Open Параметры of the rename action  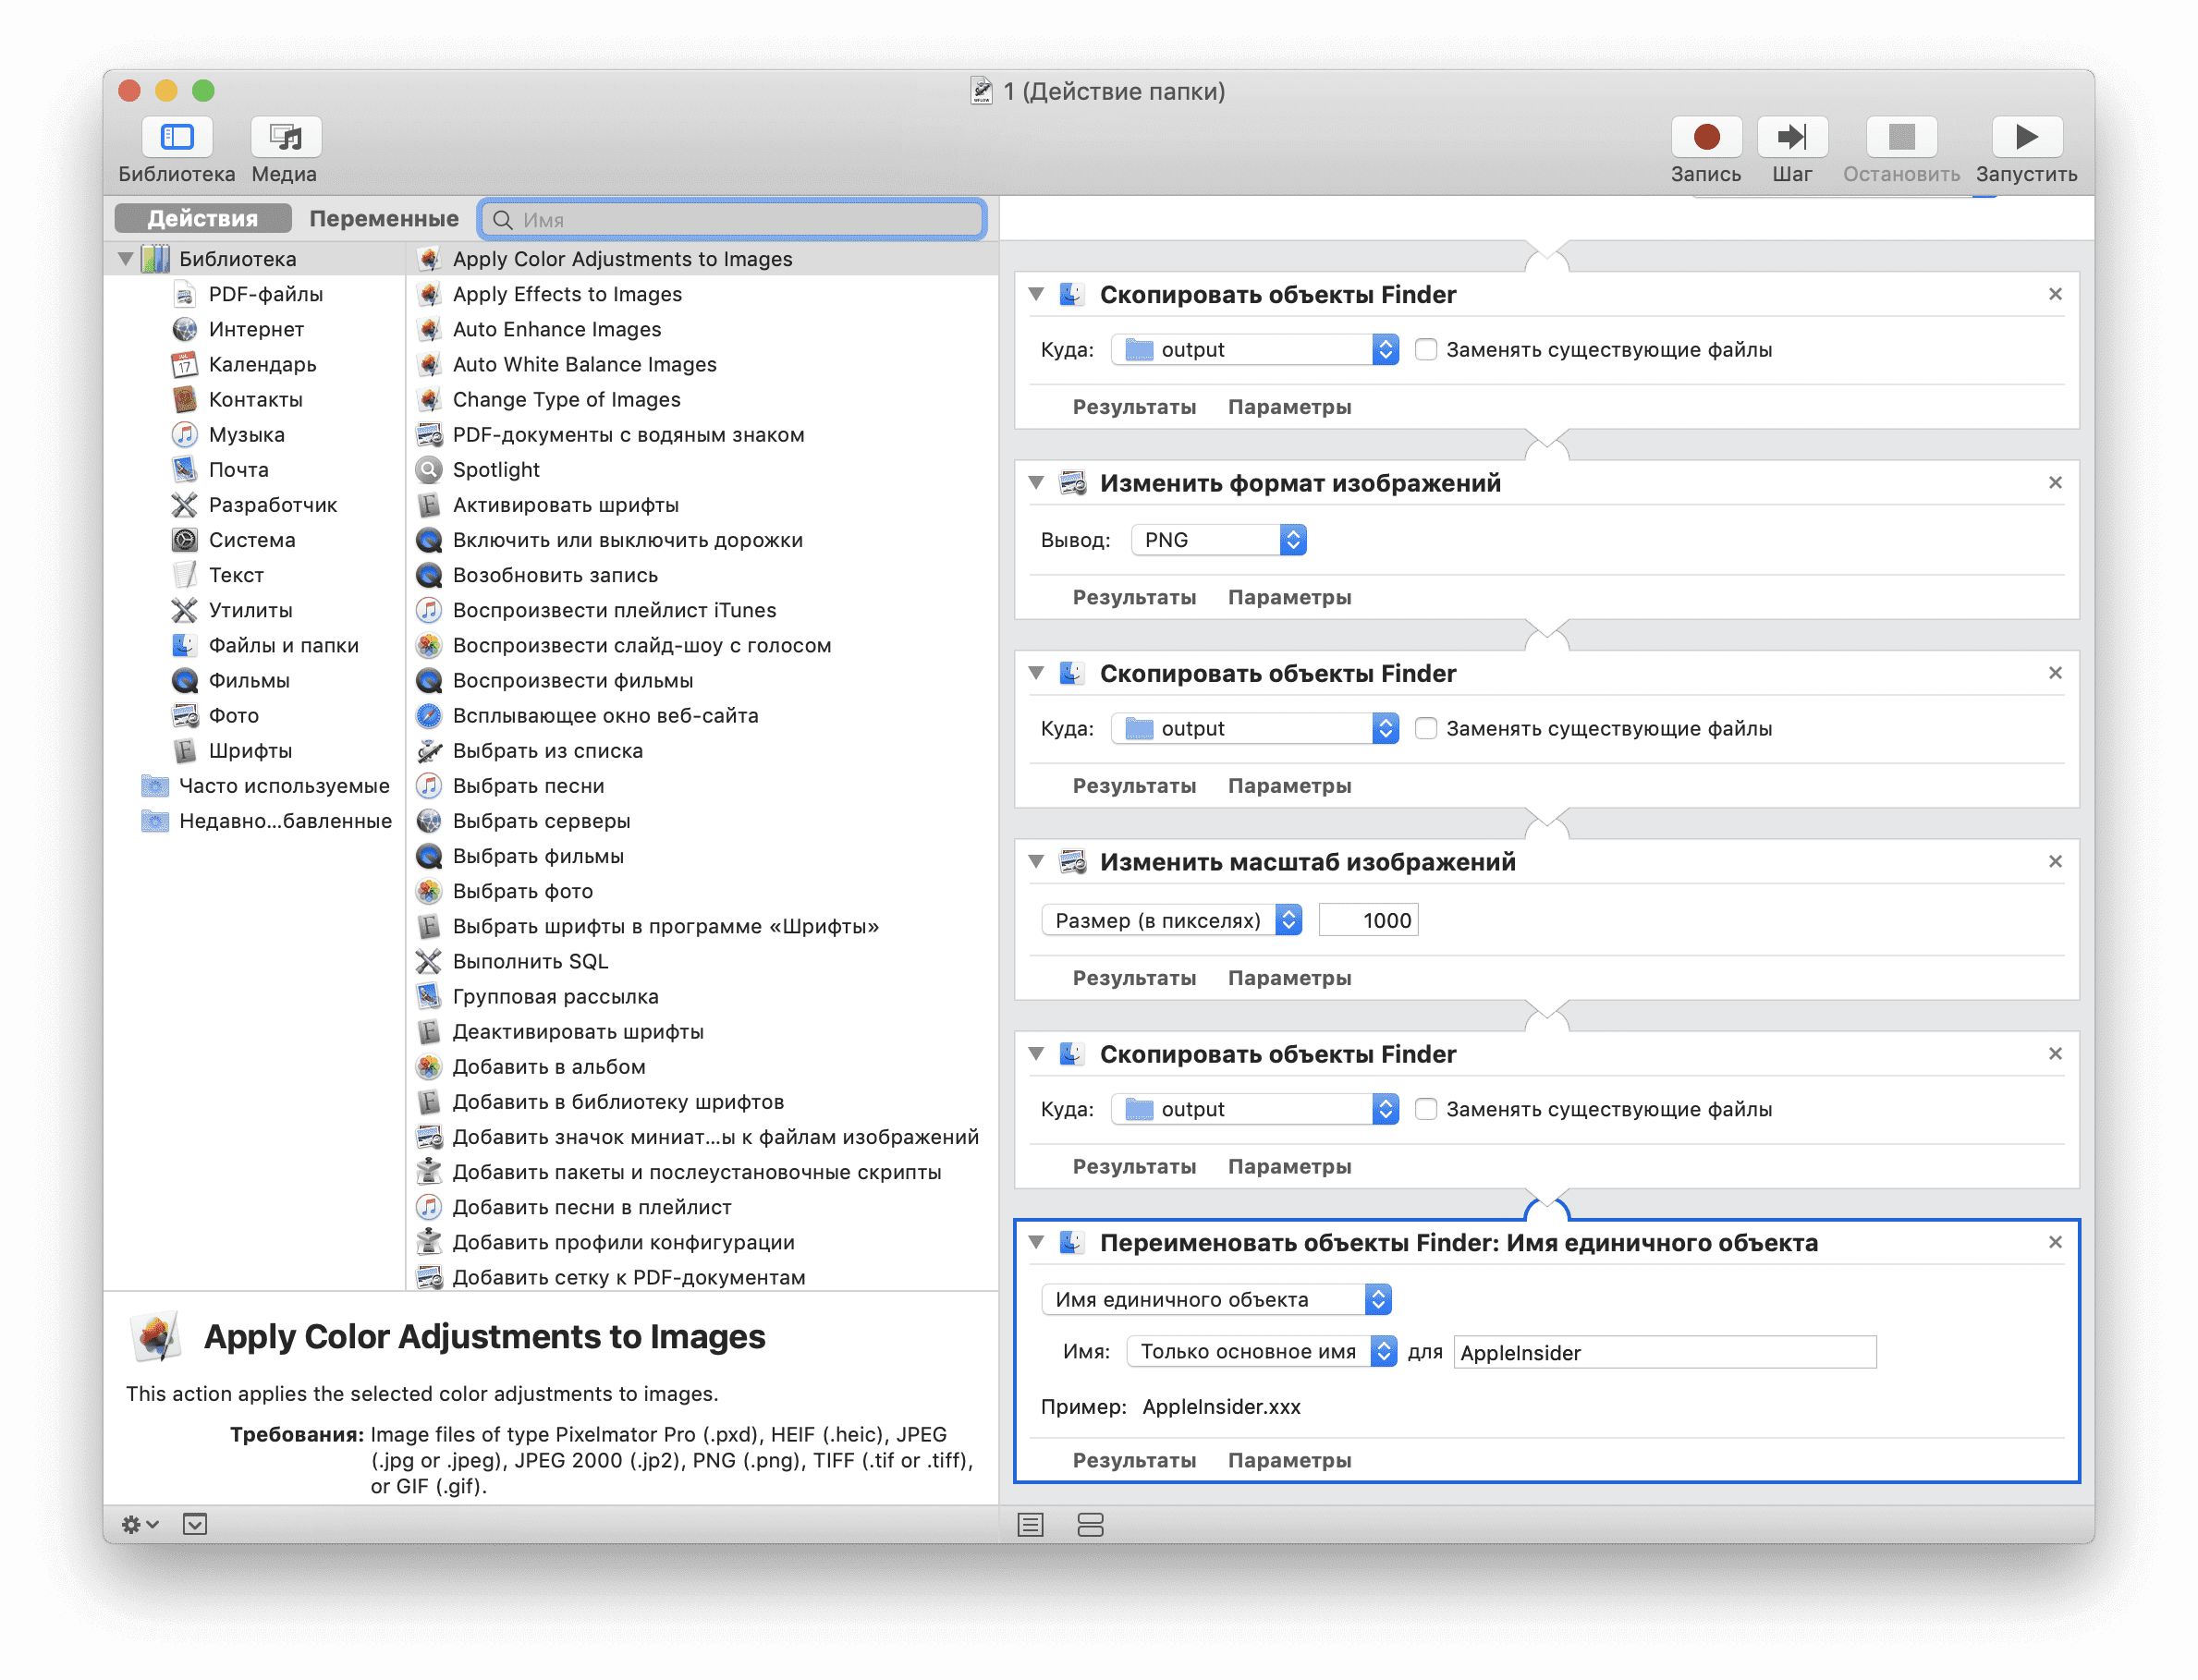(x=1289, y=1460)
